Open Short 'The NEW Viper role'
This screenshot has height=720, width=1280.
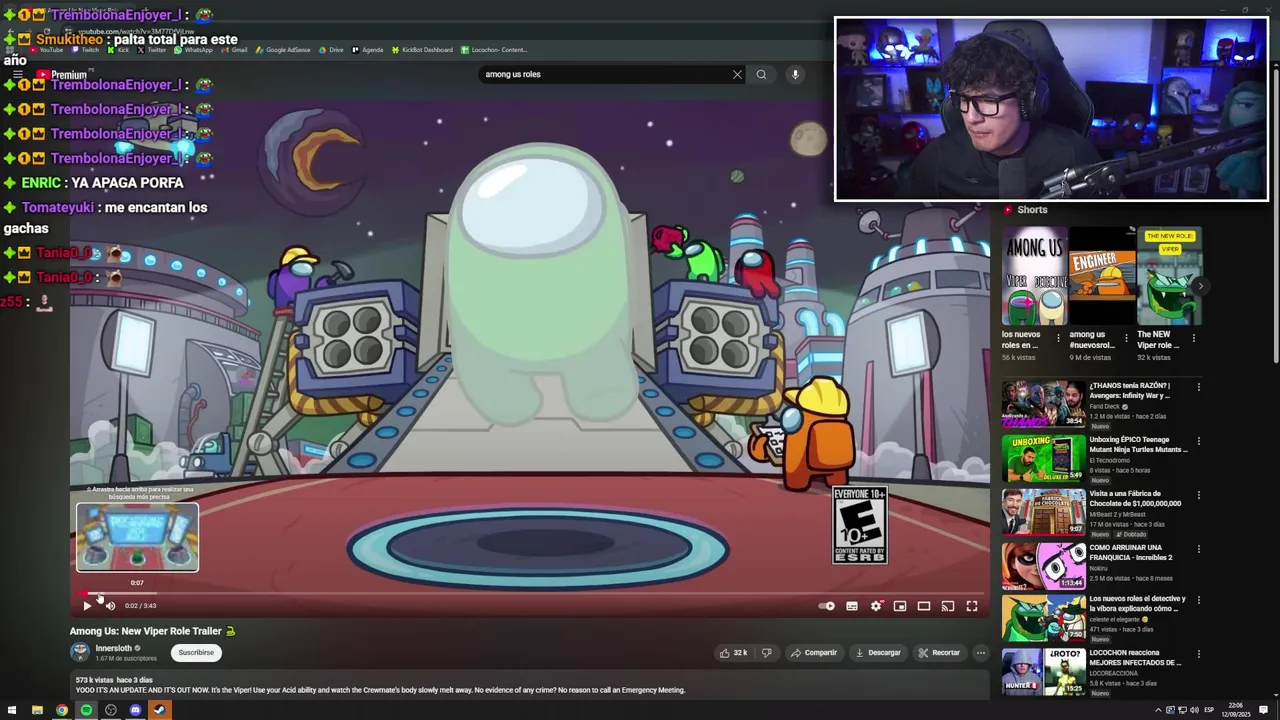tap(1169, 276)
